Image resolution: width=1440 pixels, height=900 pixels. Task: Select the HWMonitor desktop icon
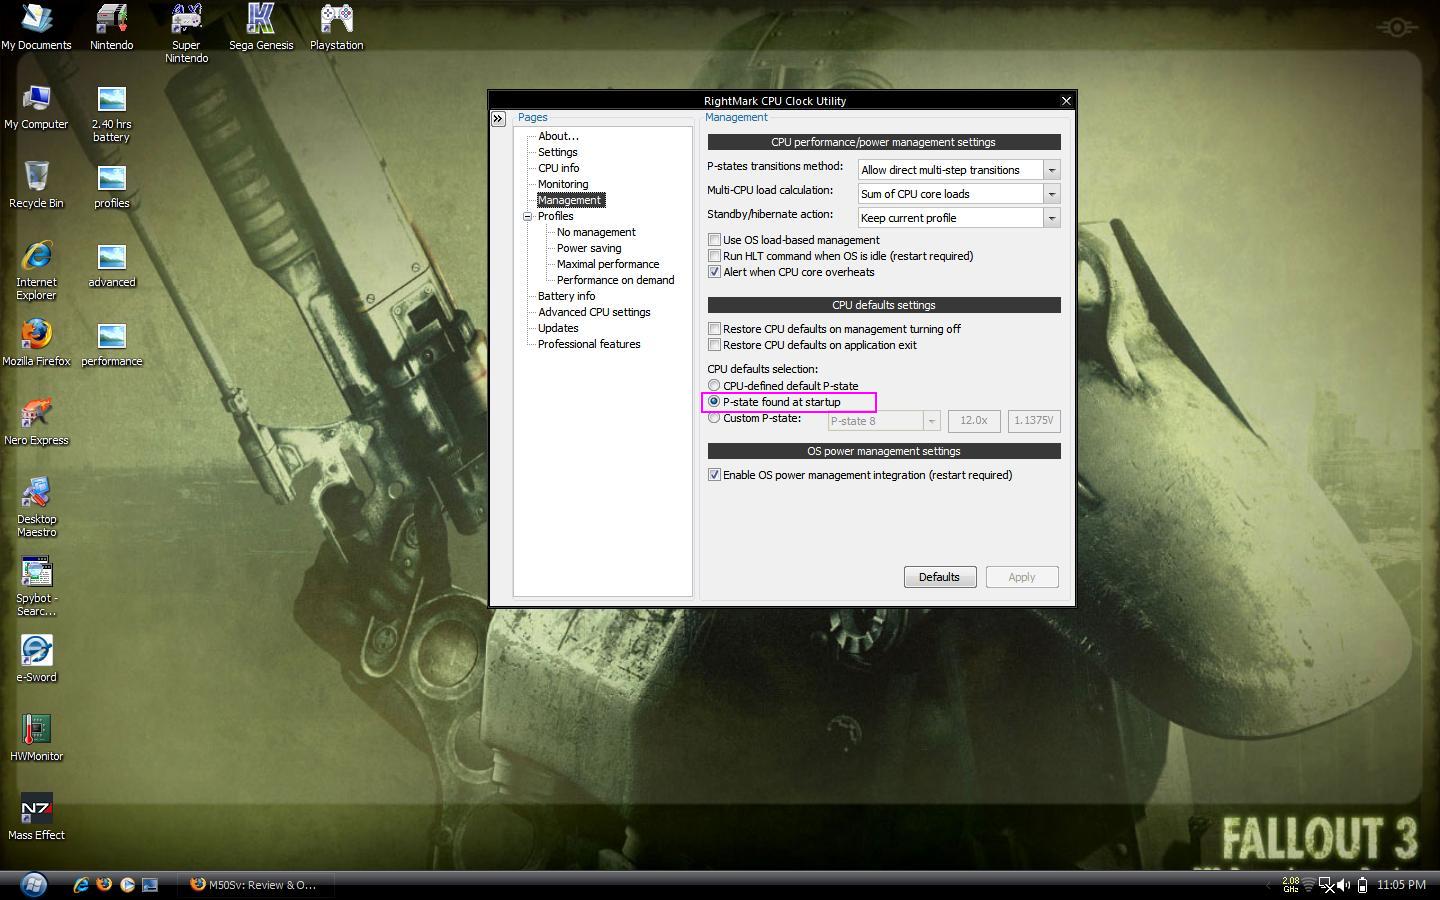pyautogui.click(x=36, y=738)
